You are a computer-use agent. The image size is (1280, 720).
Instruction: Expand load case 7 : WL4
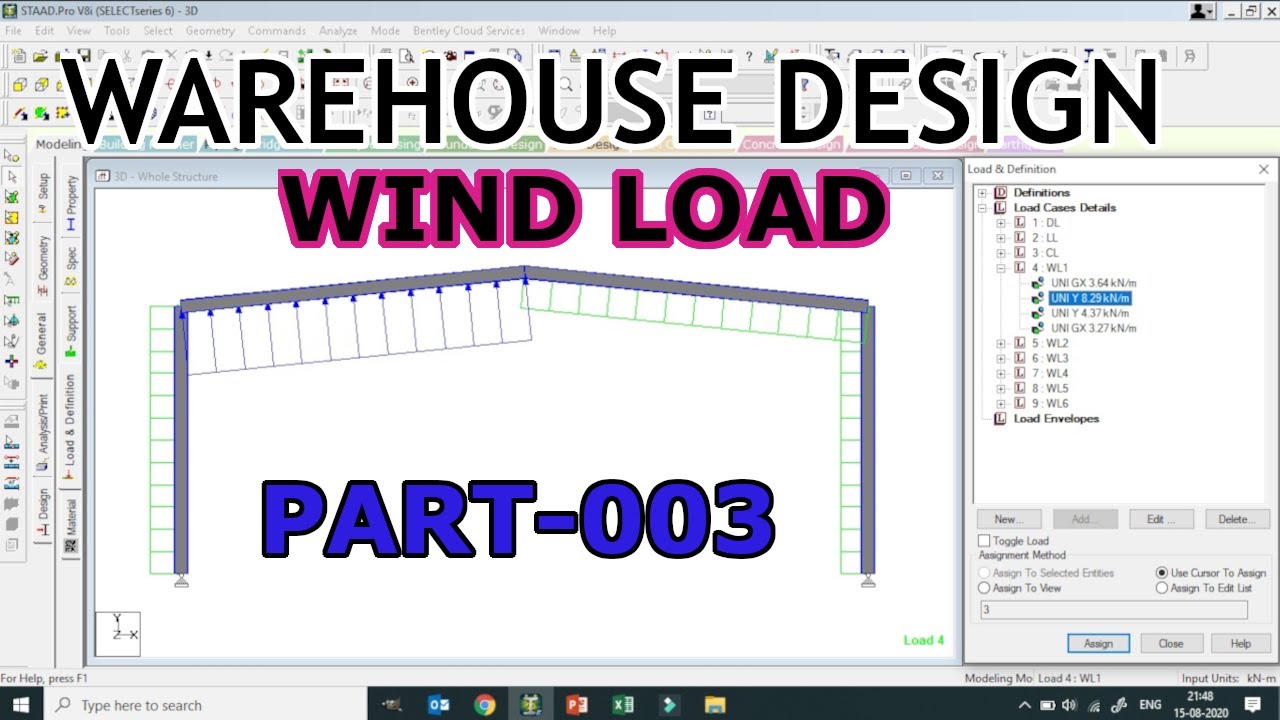pos(1001,373)
